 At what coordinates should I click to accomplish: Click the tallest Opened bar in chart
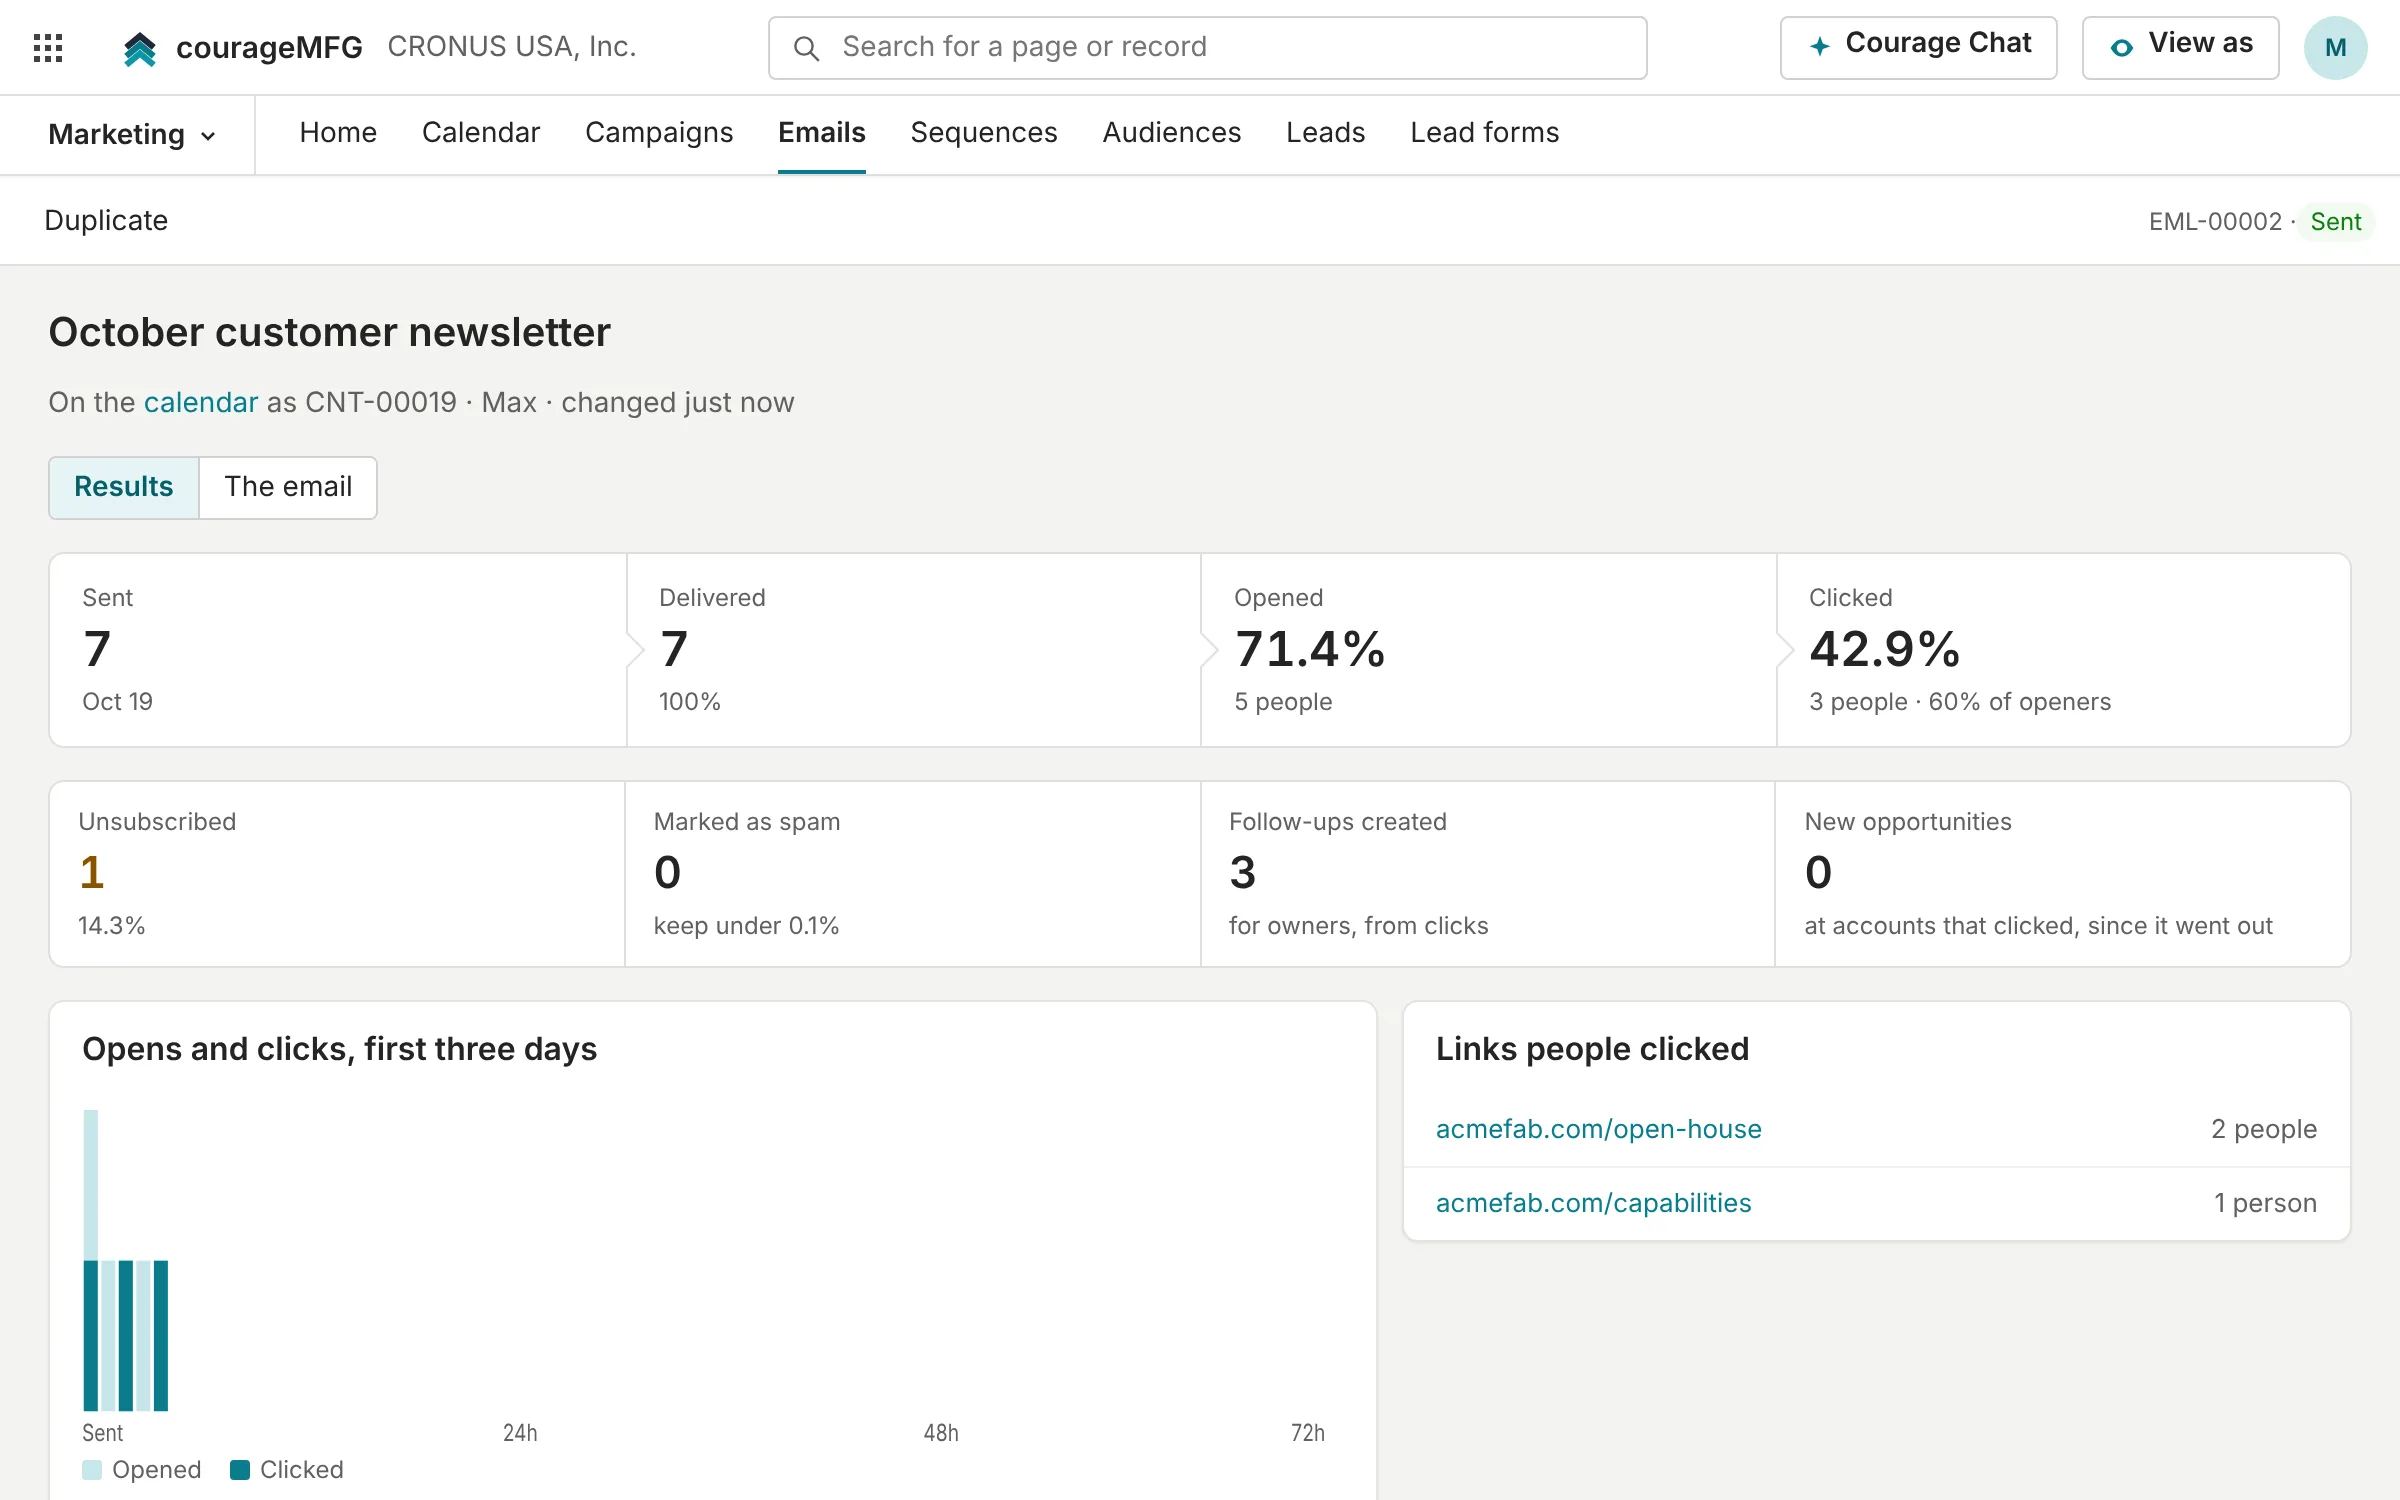pyautogui.click(x=91, y=1185)
